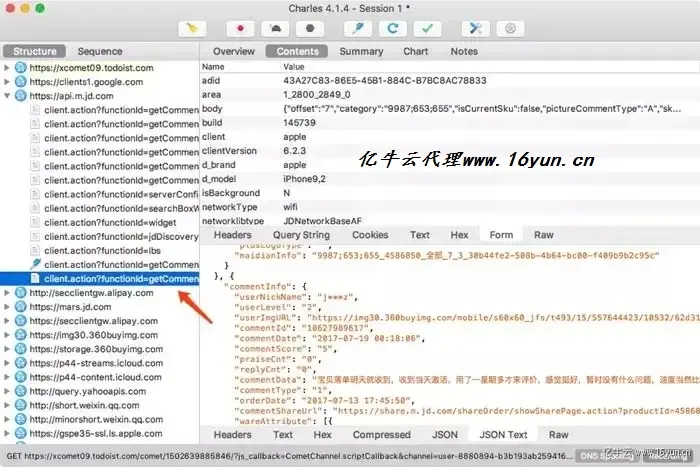Collapse the https://api.m.jd.com tree node
Viewport: 700px width, 467px height.
coord(7,96)
